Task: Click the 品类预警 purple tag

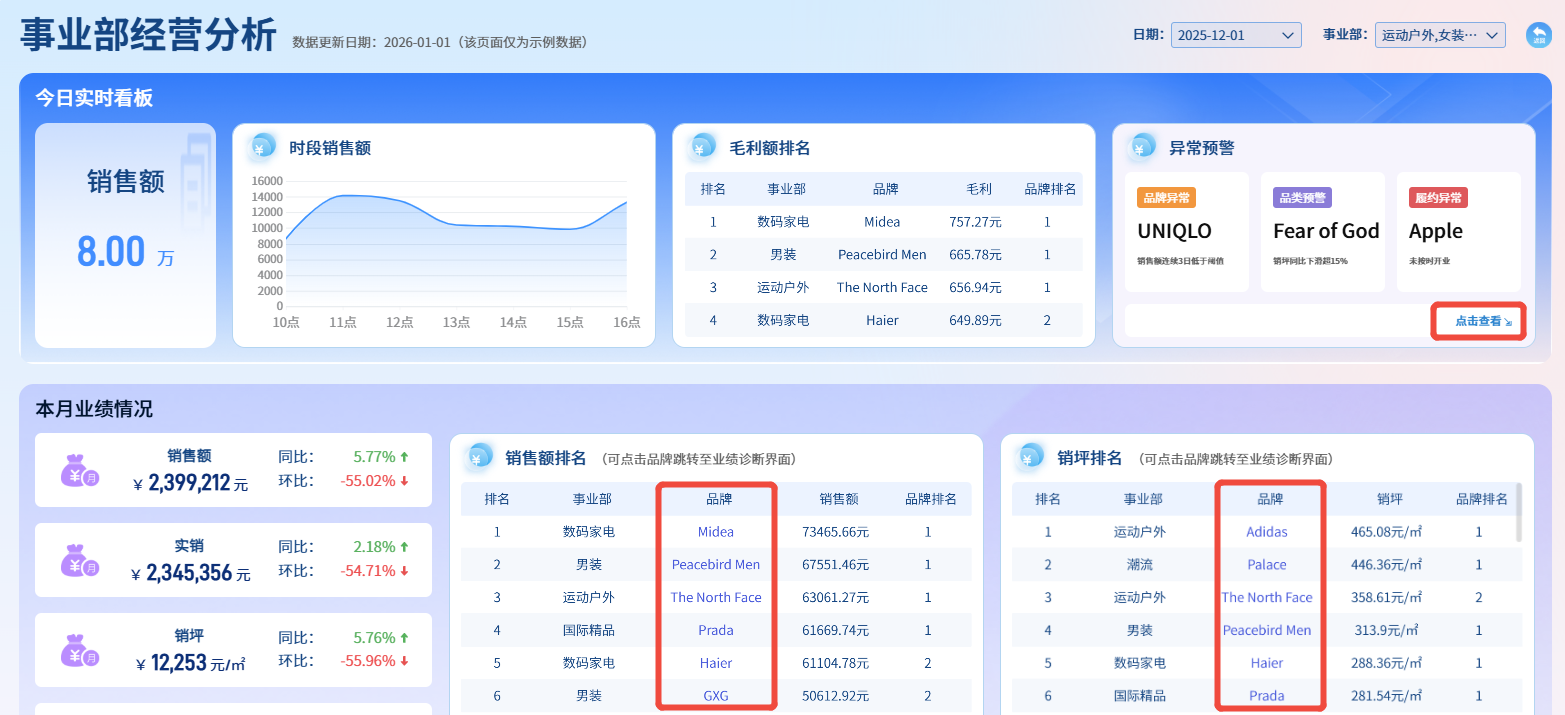Action: pyautogui.click(x=1302, y=198)
